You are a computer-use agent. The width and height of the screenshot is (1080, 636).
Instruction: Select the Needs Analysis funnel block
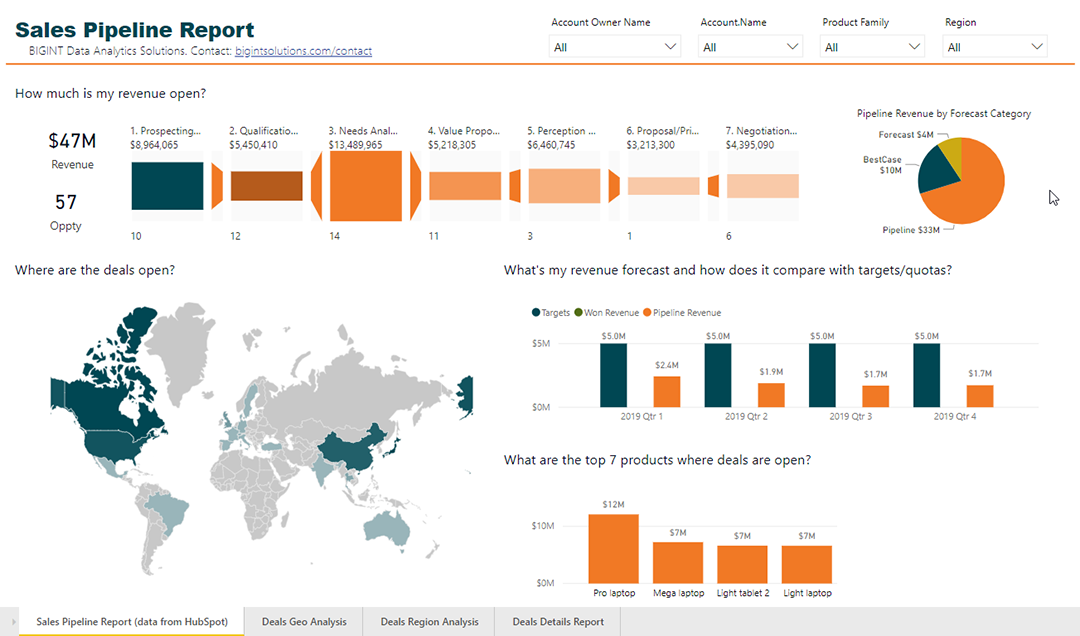[365, 186]
